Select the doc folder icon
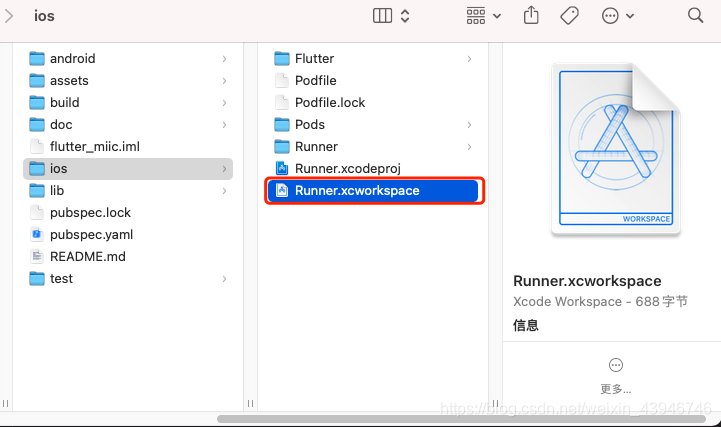Image resolution: width=721 pixels, height=427 pixels. click(37, 125)
